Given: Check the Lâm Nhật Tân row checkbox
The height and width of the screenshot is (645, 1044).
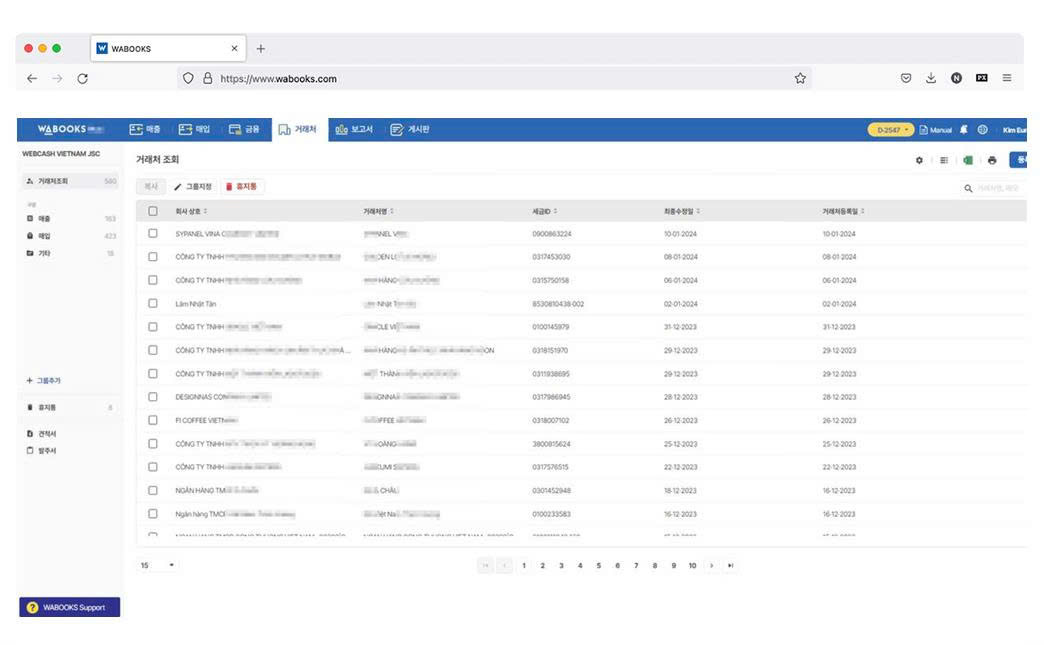Looking at the screenshot, I should pyautogui.click(x=153, y=304).
